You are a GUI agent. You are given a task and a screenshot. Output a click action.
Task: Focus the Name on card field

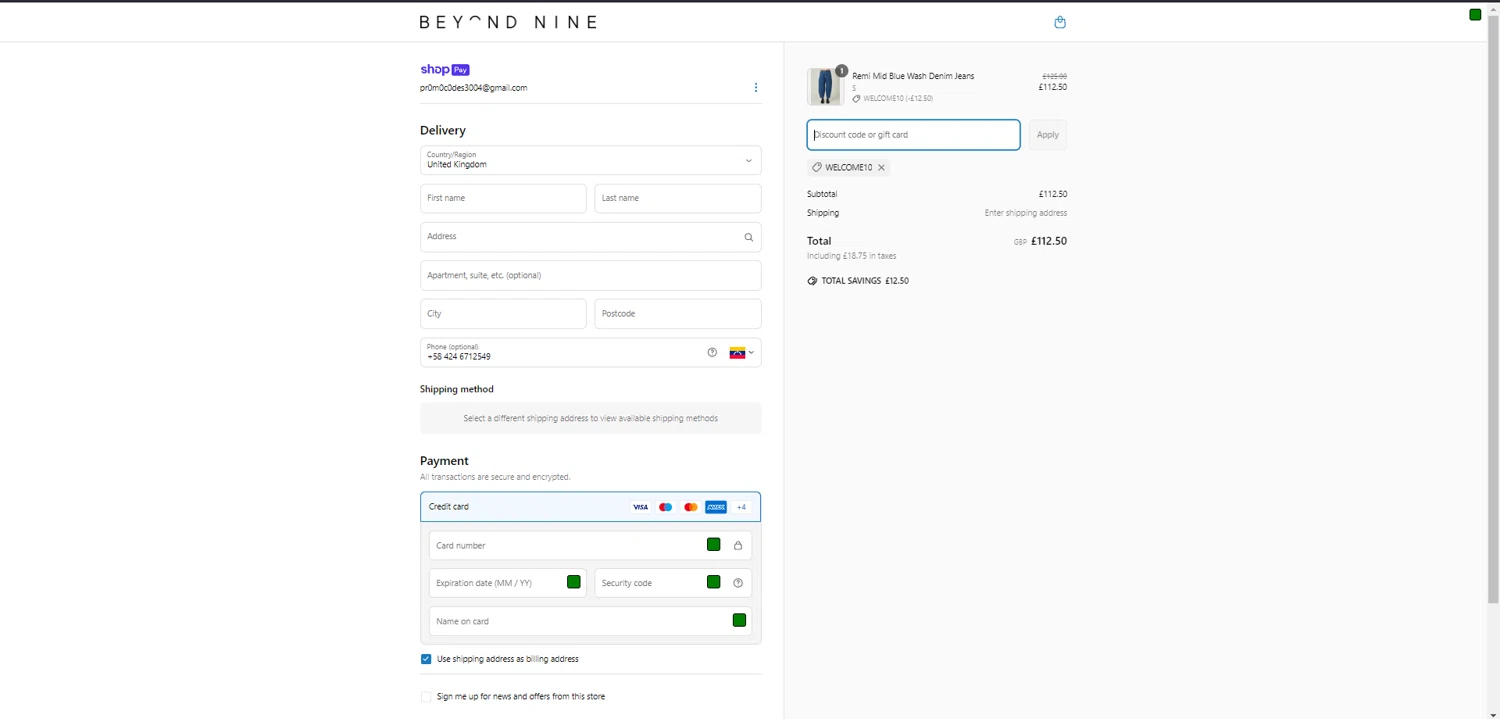(590, 621)
